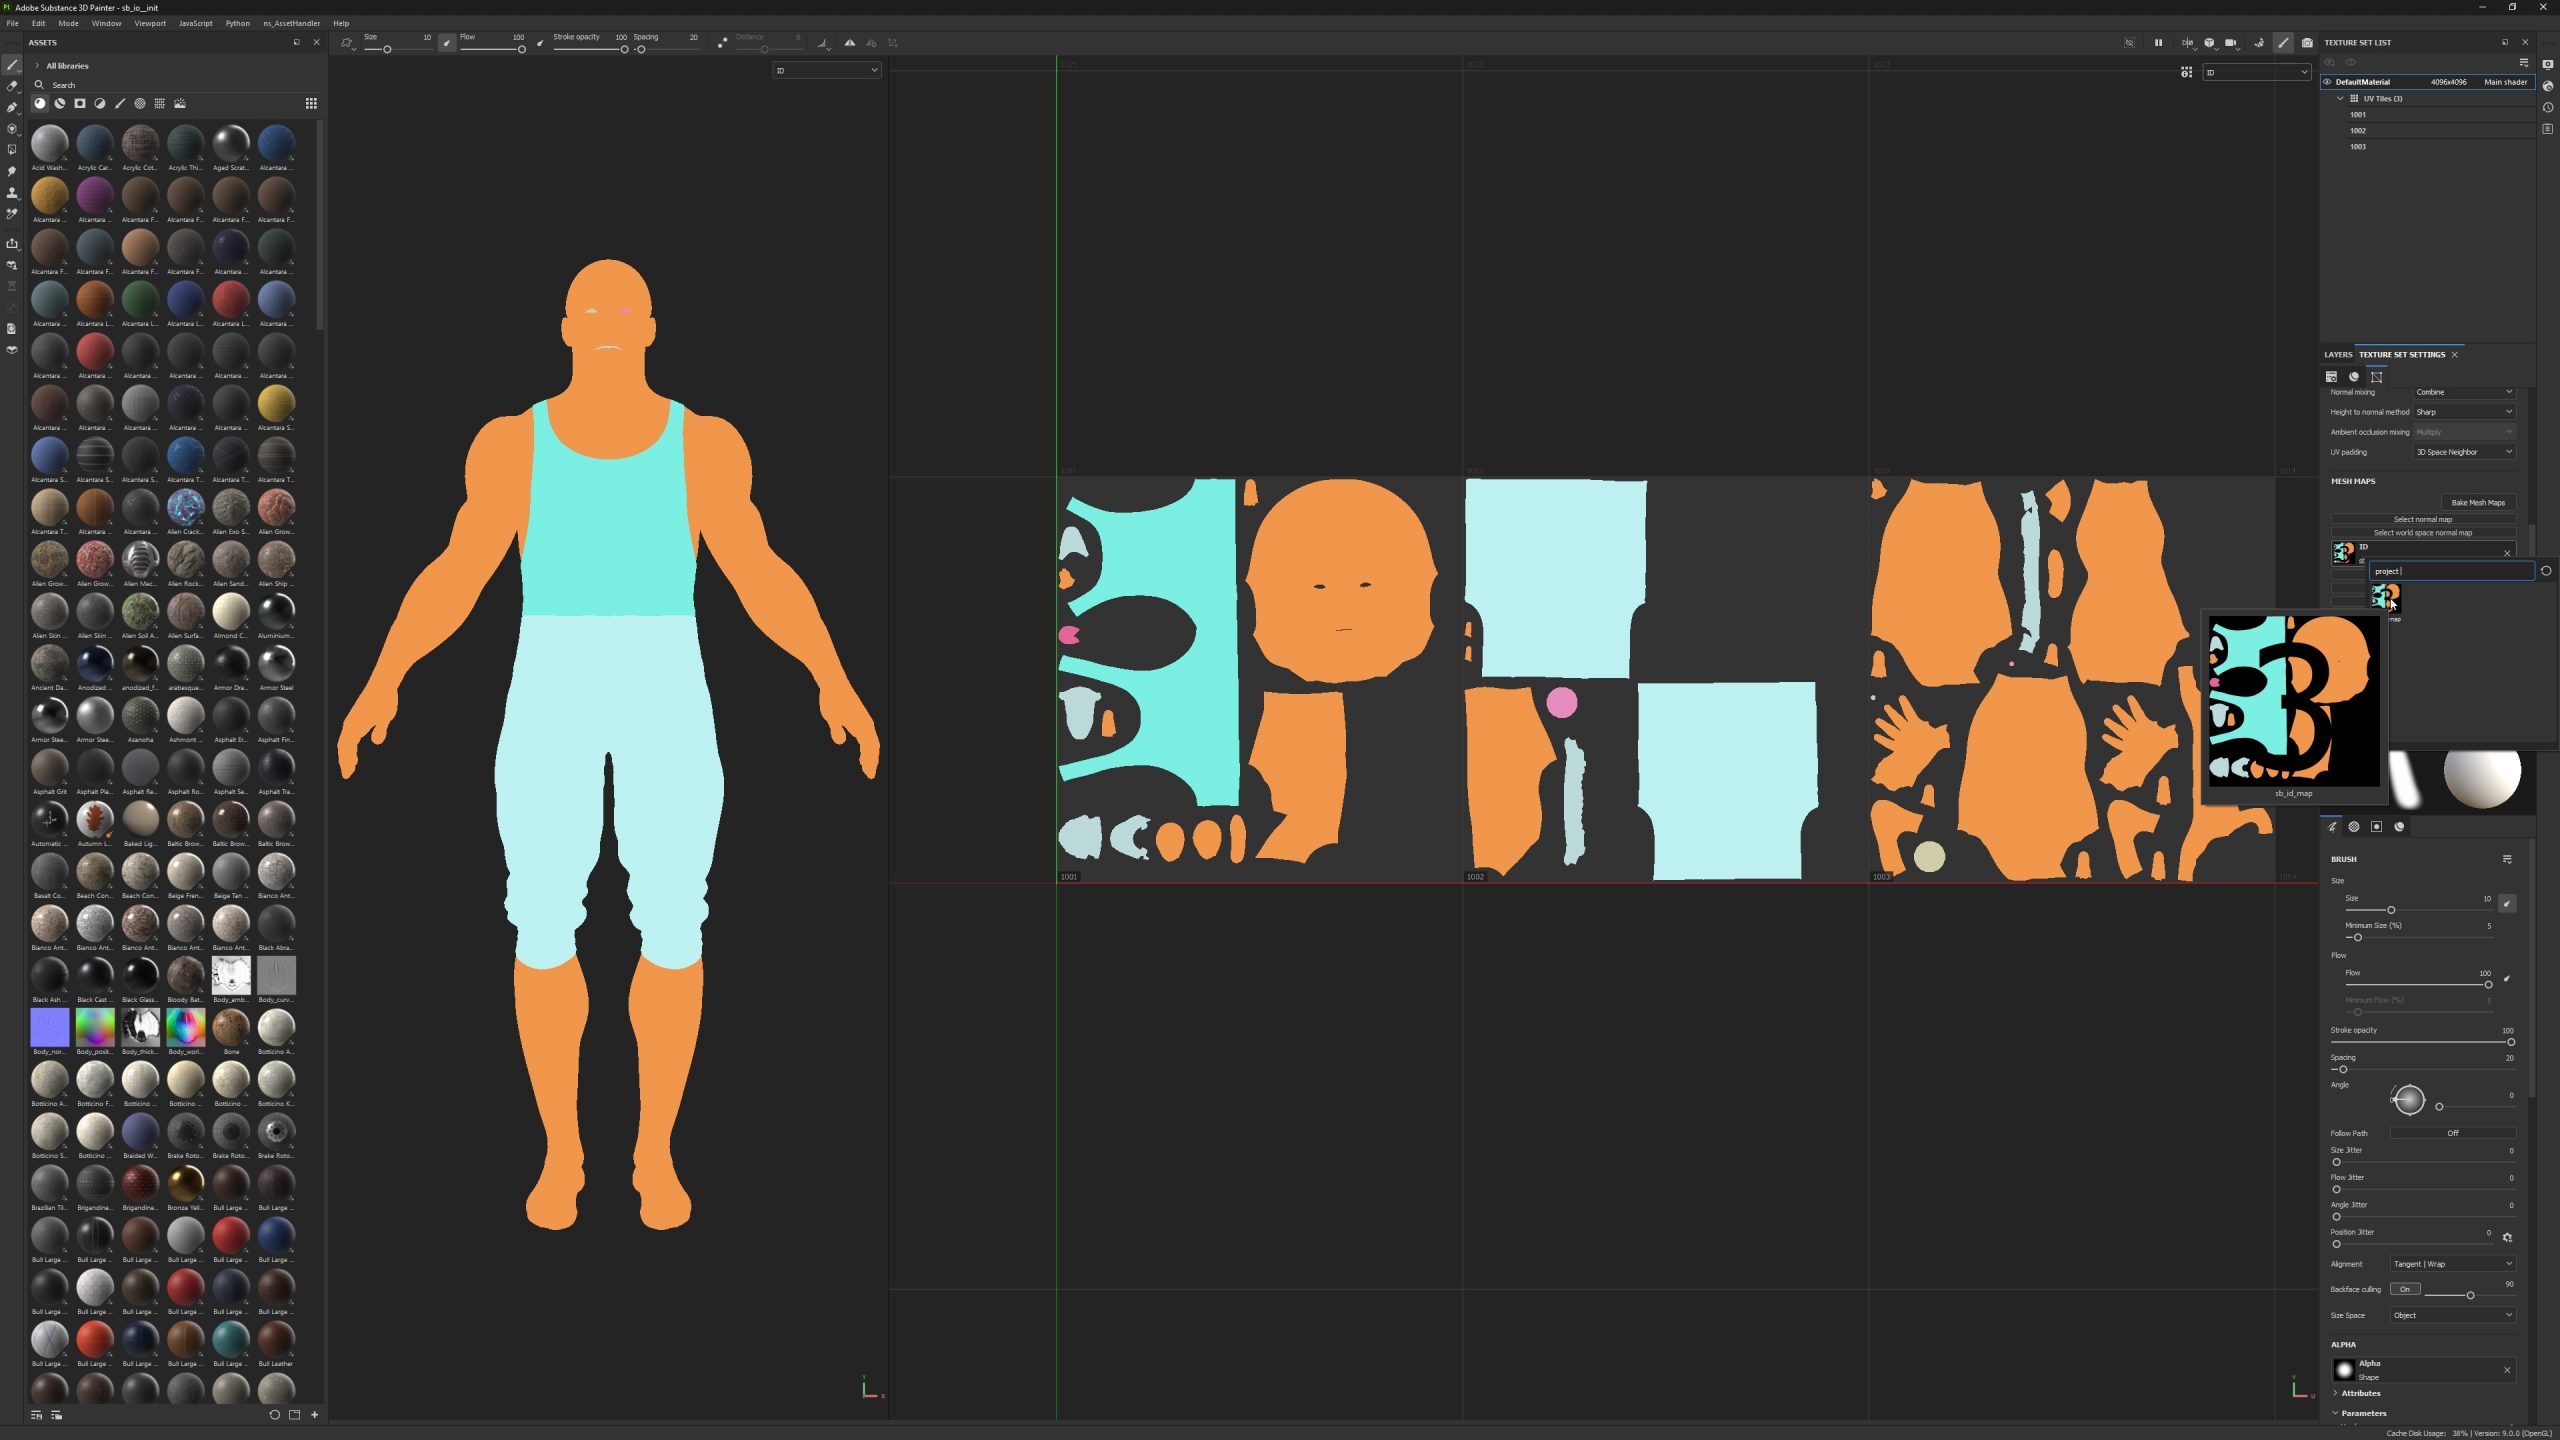Click the Bake Mesh Maps button
Screen dimensions: 2560x1440
pos(2478,503)
